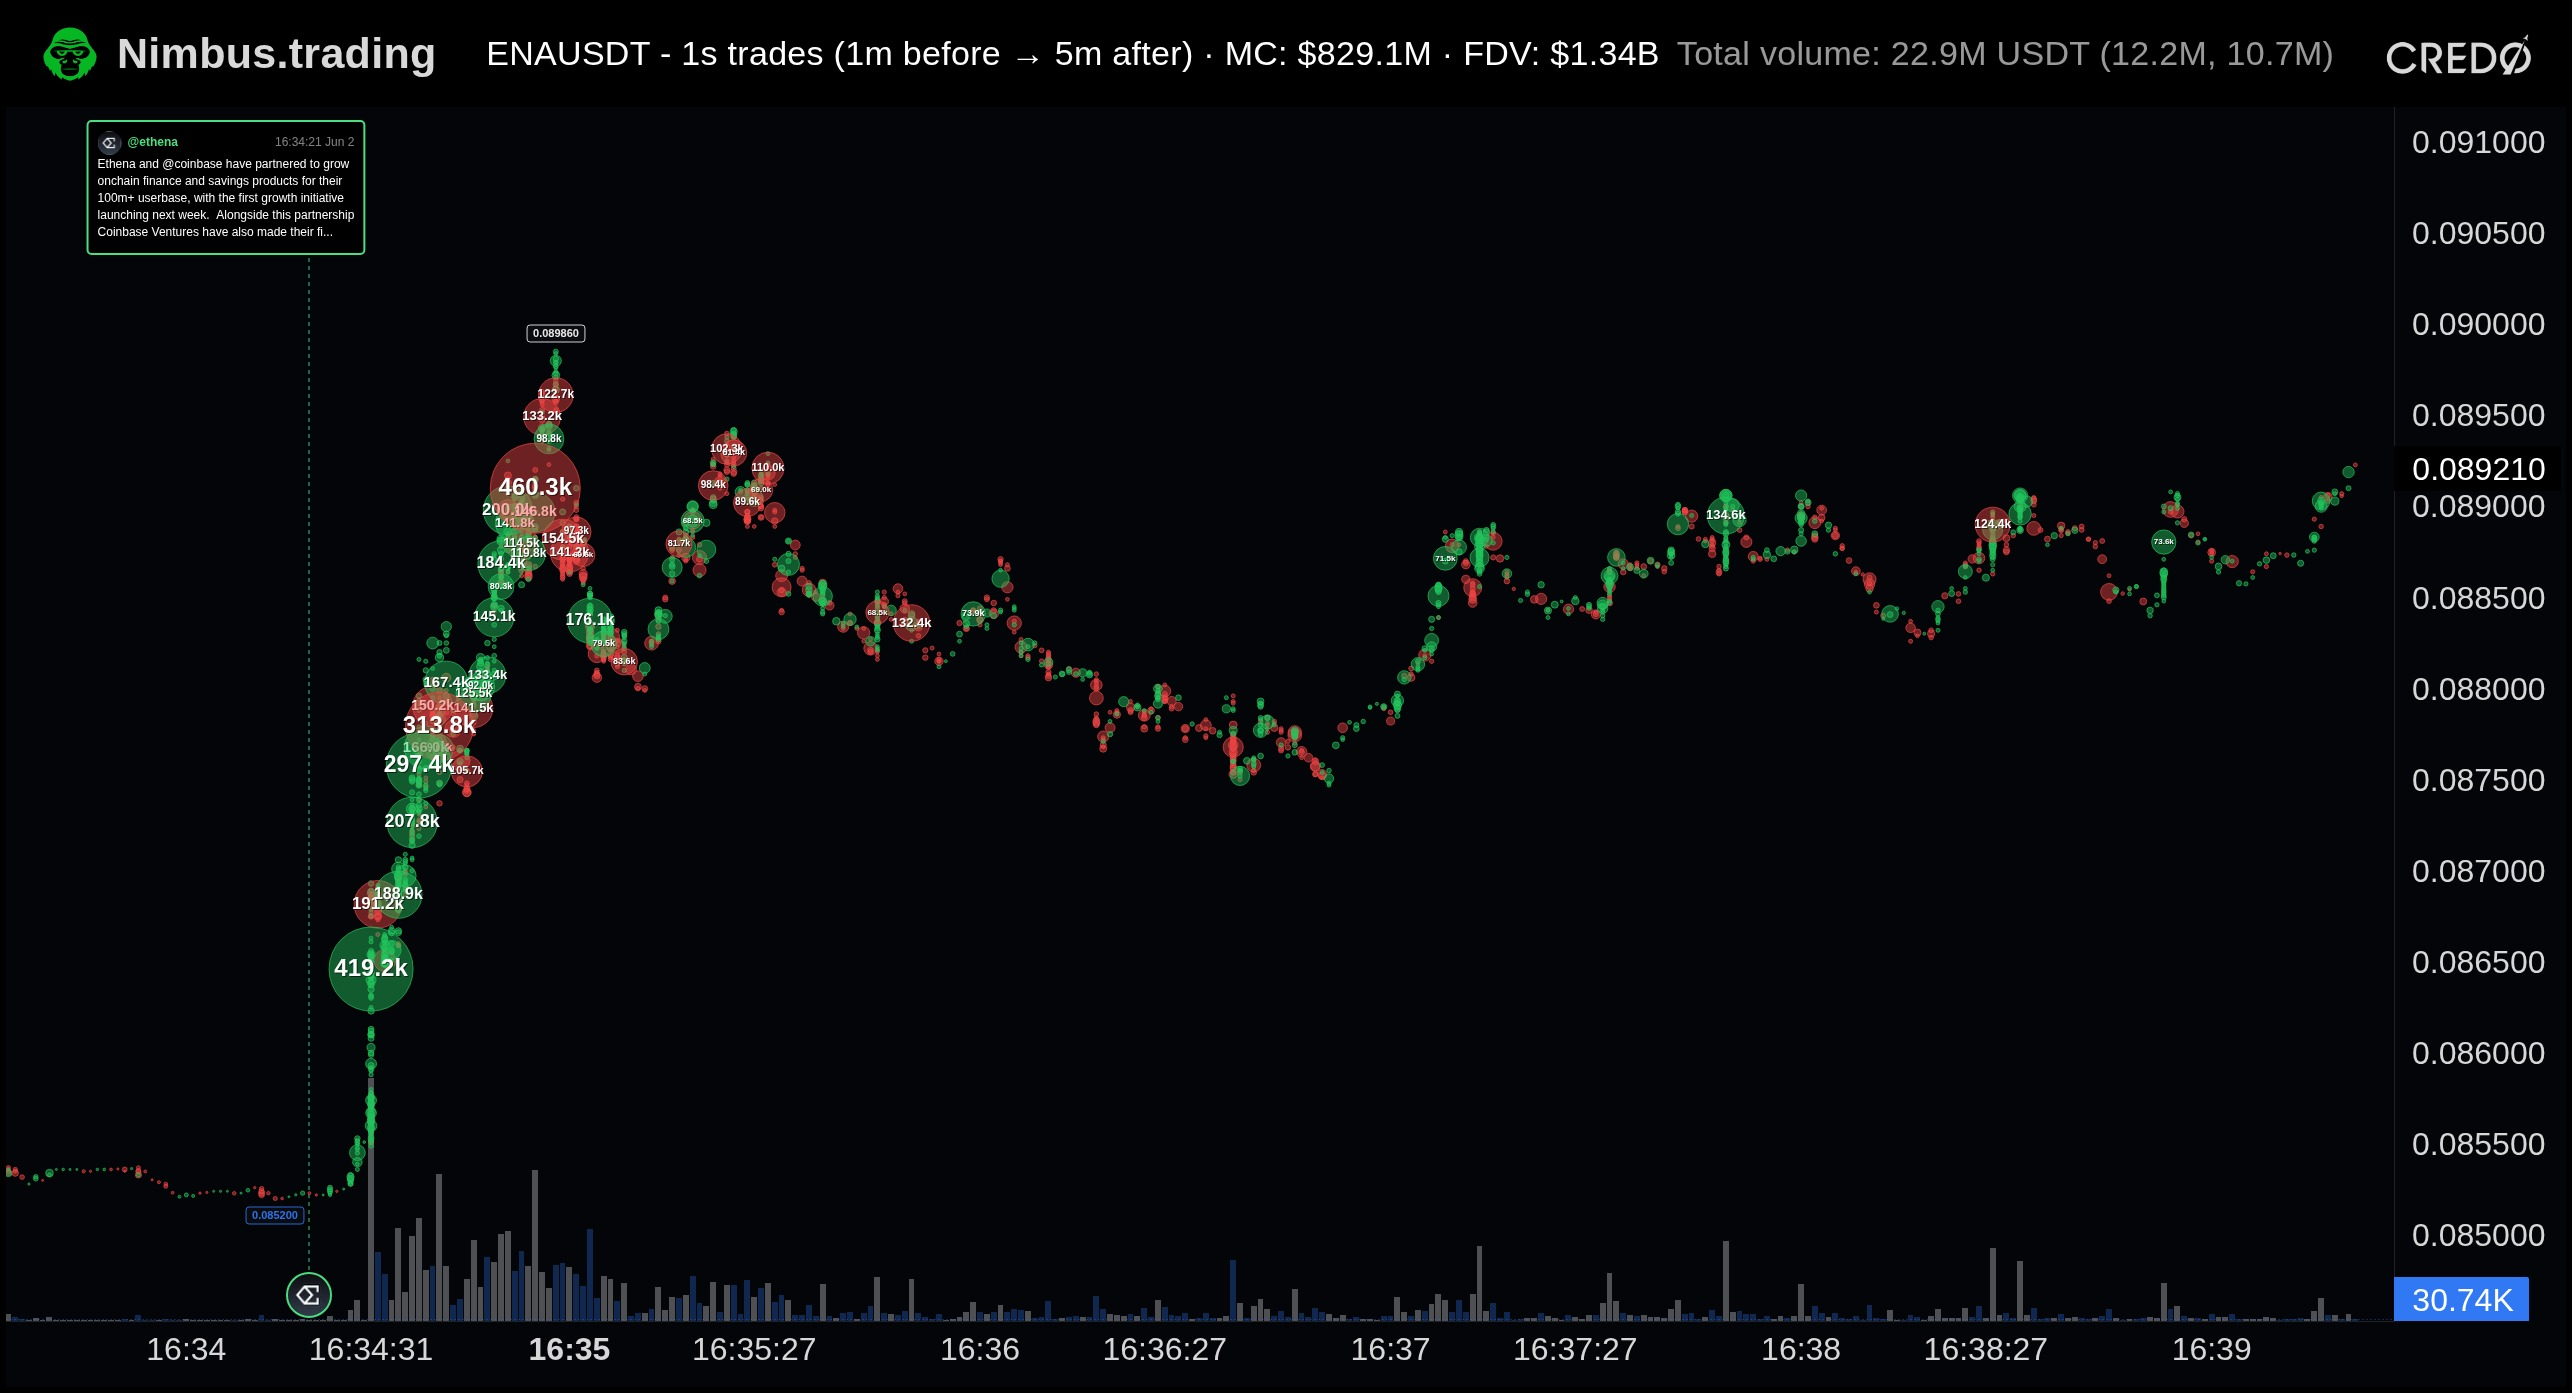Click the 184.4k green trade bubble
The height and width of the screenshot is (1393, 2572).
pos(501,563)
